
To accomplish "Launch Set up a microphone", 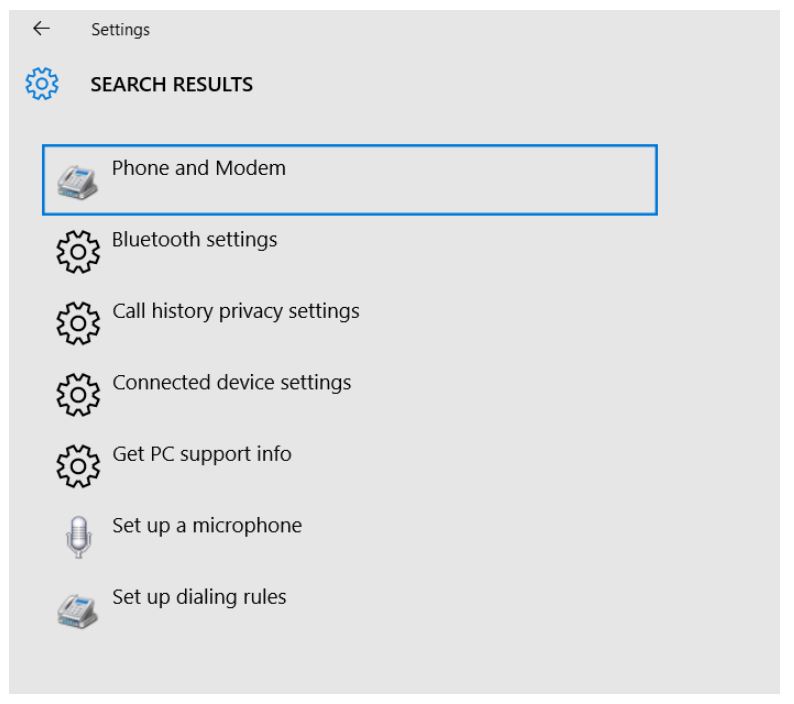I will pos(207,526).
